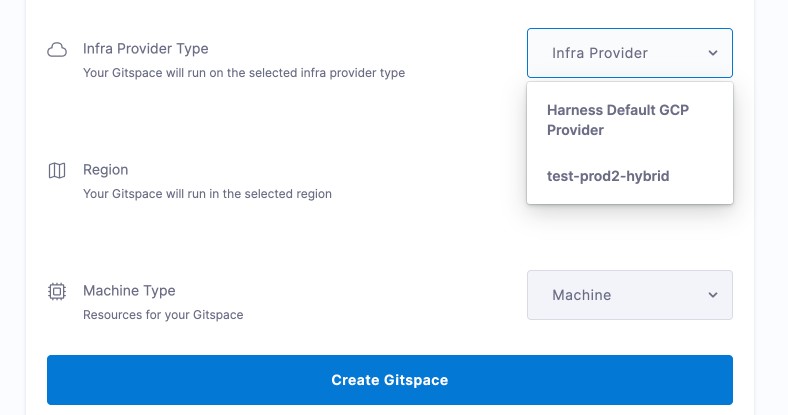
Task: Click the Region heading label
Action: 105,170
